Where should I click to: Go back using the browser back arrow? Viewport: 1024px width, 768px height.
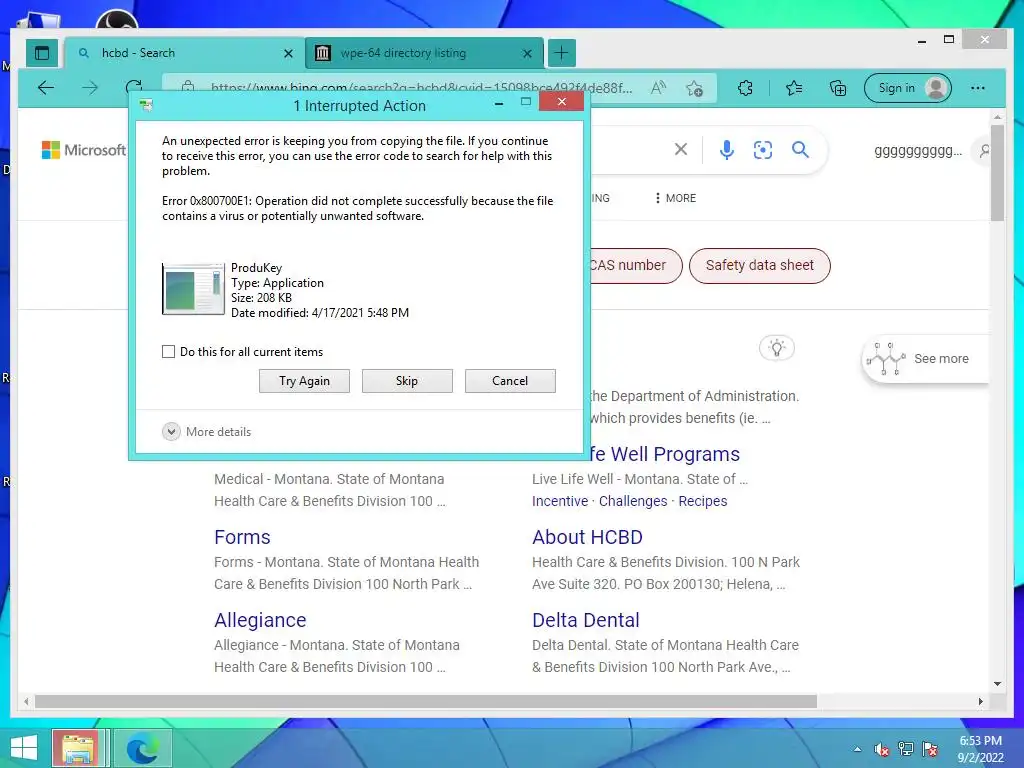click(46, 88)
